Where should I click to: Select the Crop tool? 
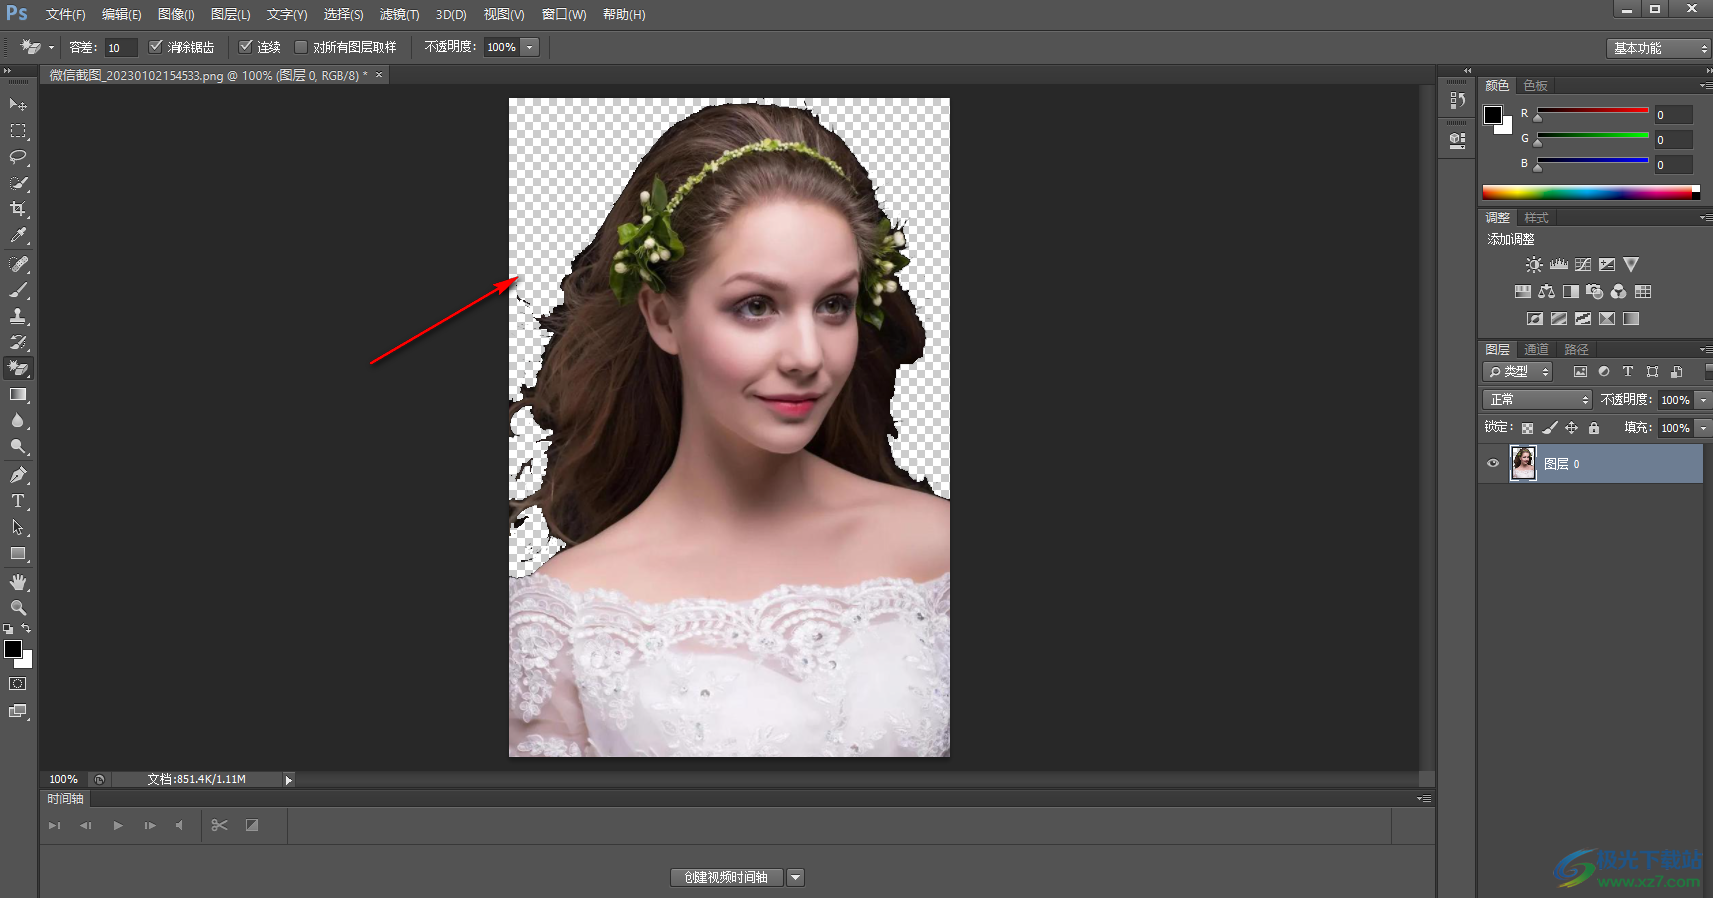coord(18,209)
